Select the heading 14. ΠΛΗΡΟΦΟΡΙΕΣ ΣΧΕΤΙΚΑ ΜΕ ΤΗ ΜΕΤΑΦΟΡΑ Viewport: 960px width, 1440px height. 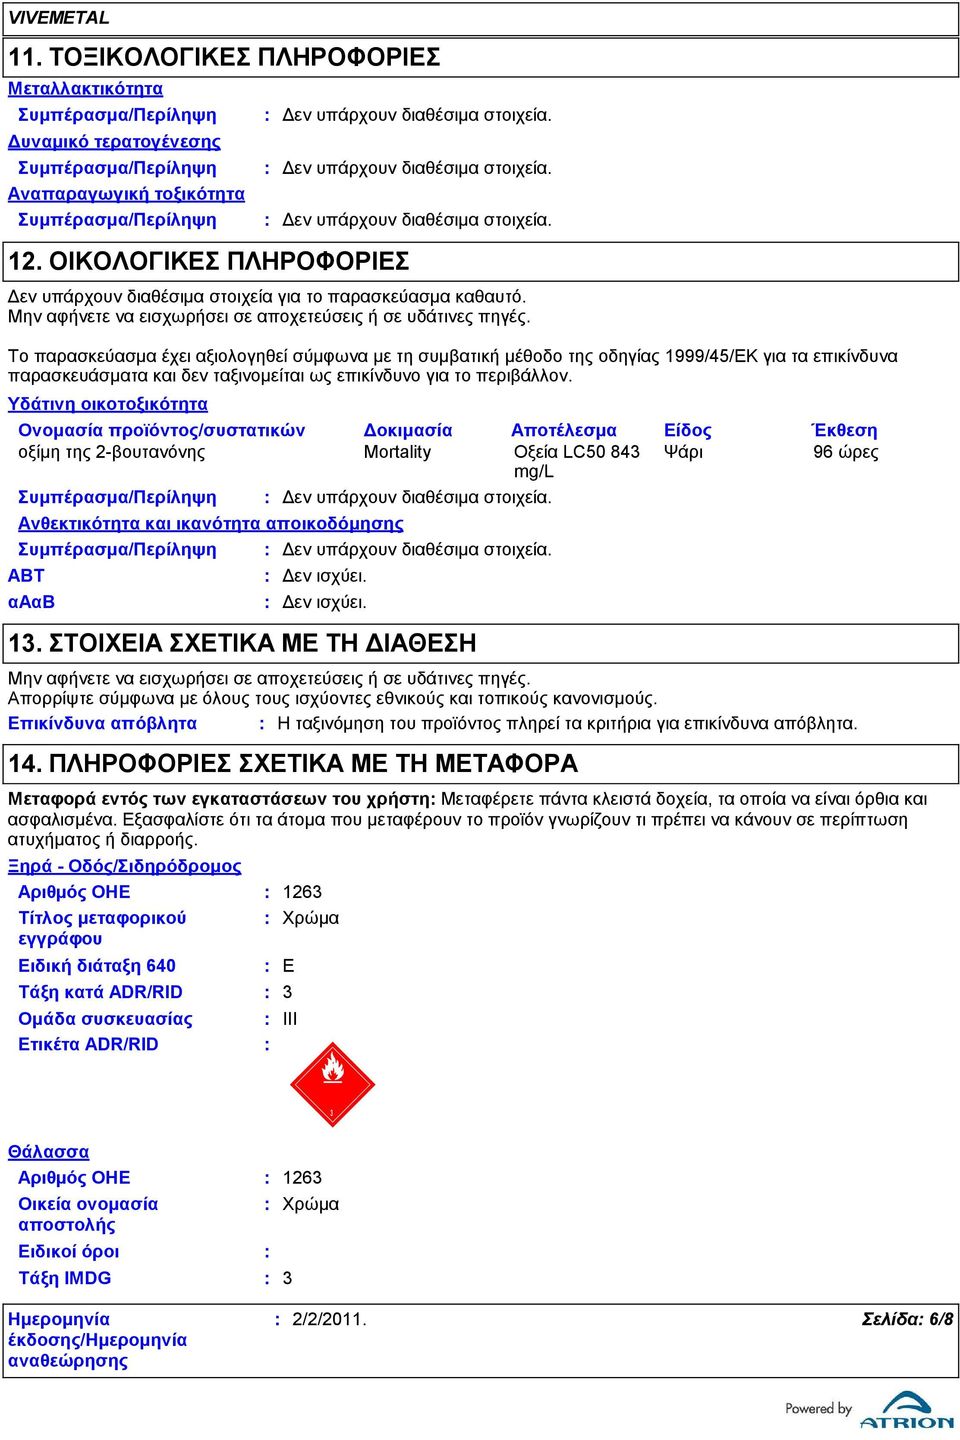click(x=293, y=764)
